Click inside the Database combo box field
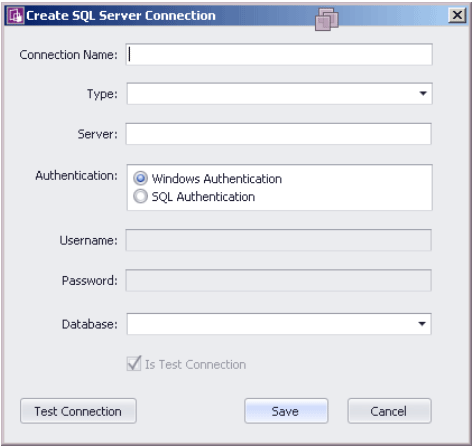This screenshot has width=472, height=447. pyautogui.click(x=279, y=324)
